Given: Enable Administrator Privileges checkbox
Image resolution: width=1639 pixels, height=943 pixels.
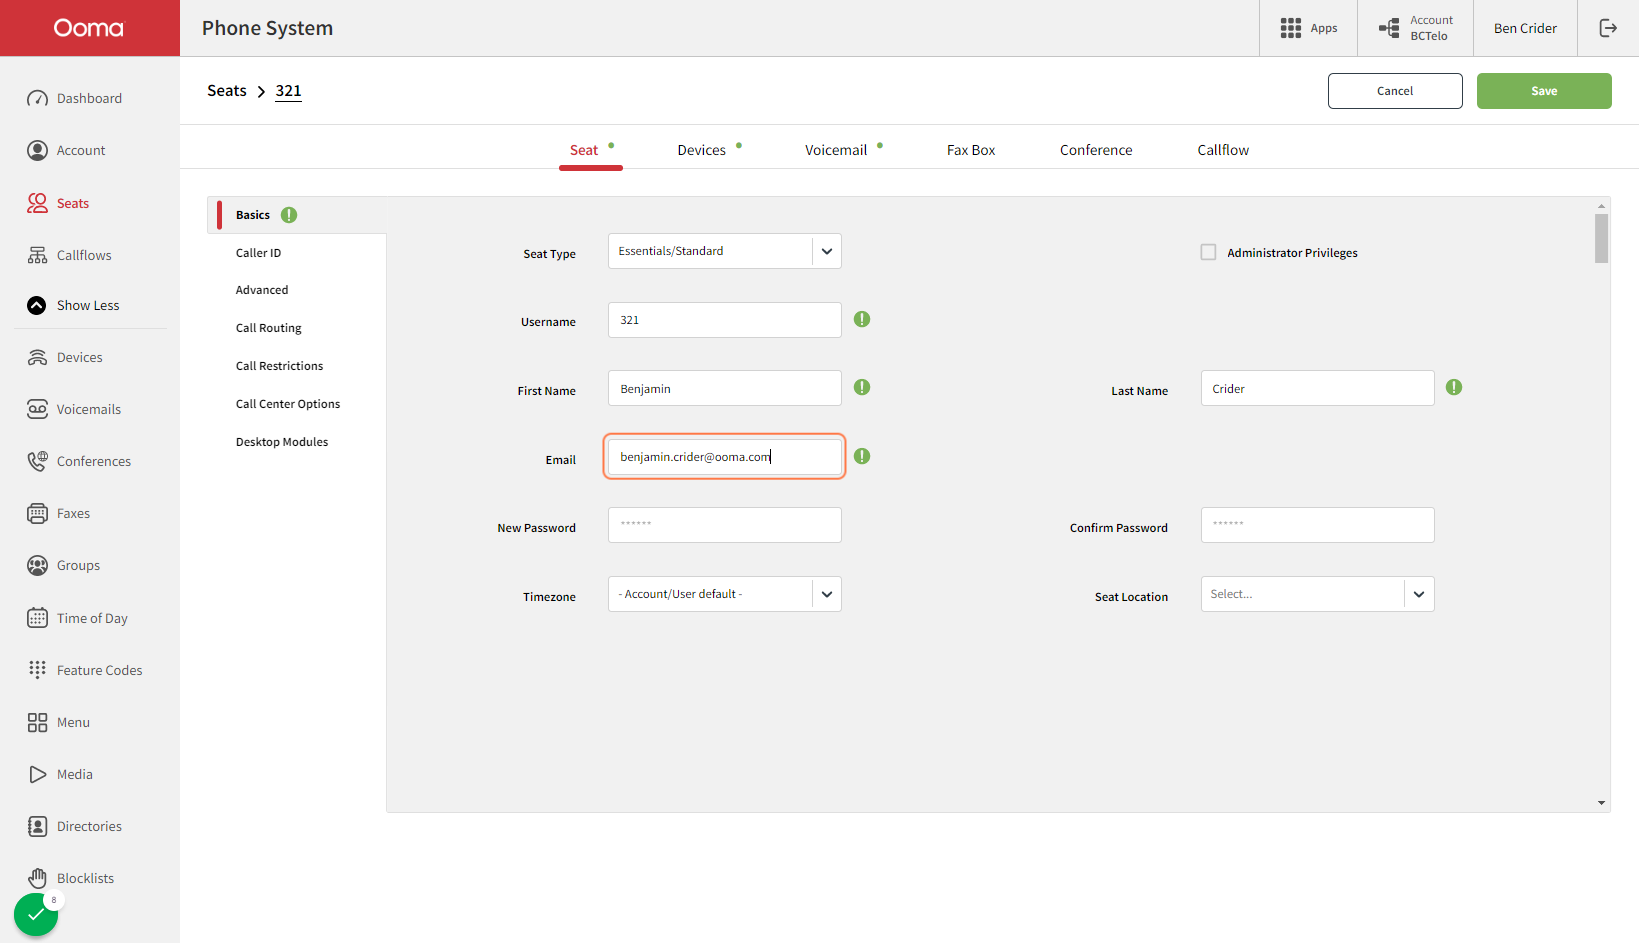Looking at the screenshot, I should [x=1208, y=252].
